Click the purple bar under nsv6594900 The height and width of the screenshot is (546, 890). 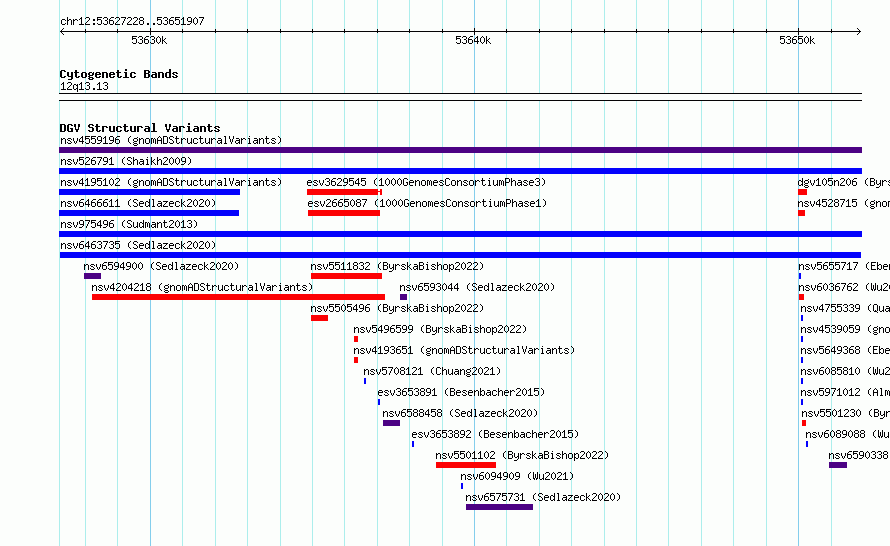pos(93,276)
